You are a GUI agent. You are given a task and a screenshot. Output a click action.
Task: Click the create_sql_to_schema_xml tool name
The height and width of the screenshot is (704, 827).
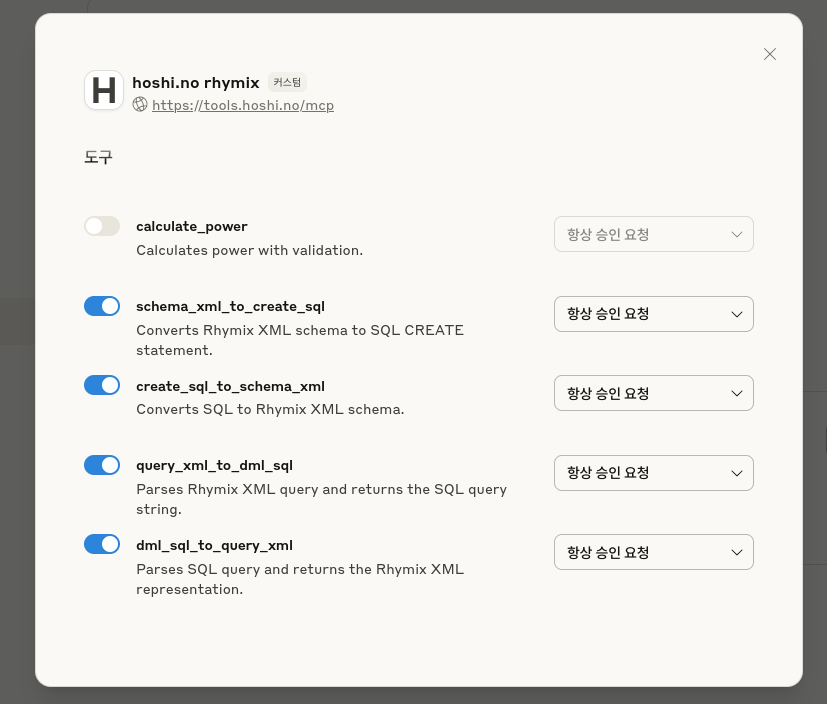click(x=230, y=387)
